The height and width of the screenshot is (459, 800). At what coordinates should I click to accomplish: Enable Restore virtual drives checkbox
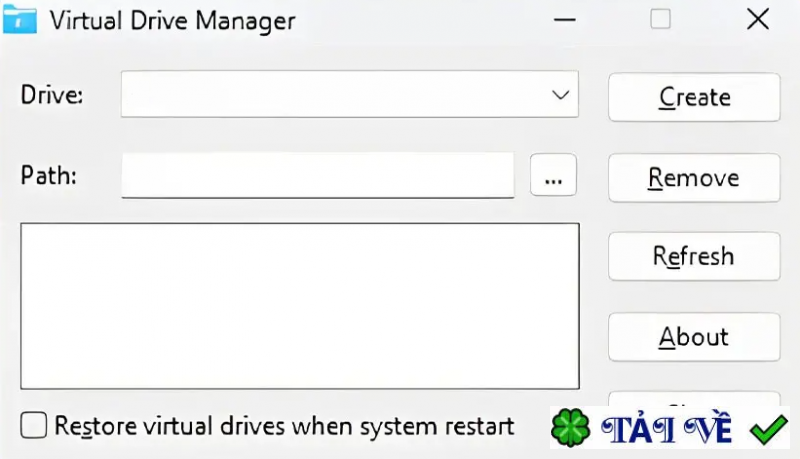click(x=34, y=426)
